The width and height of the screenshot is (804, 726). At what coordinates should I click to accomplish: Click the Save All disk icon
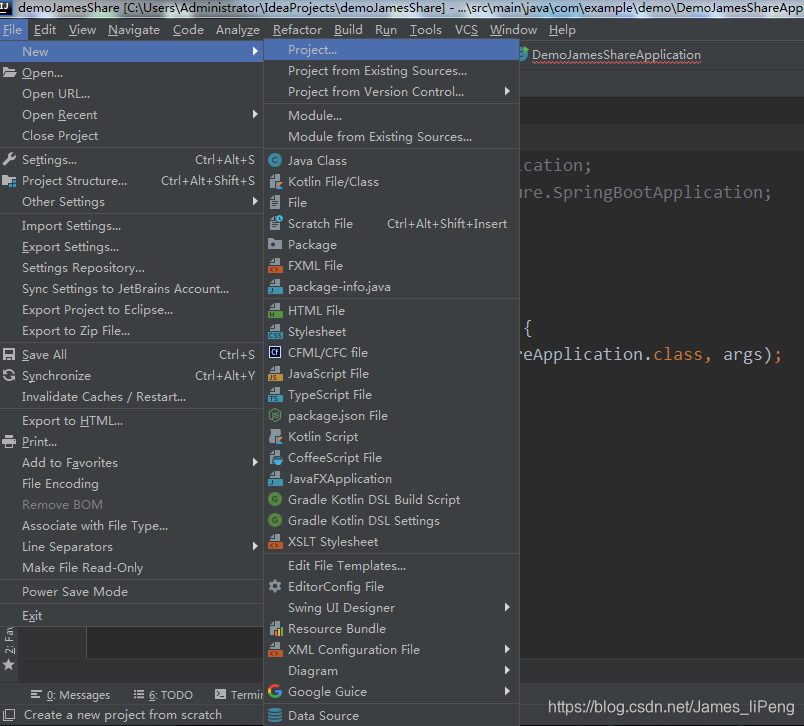(x=9, y=354)
